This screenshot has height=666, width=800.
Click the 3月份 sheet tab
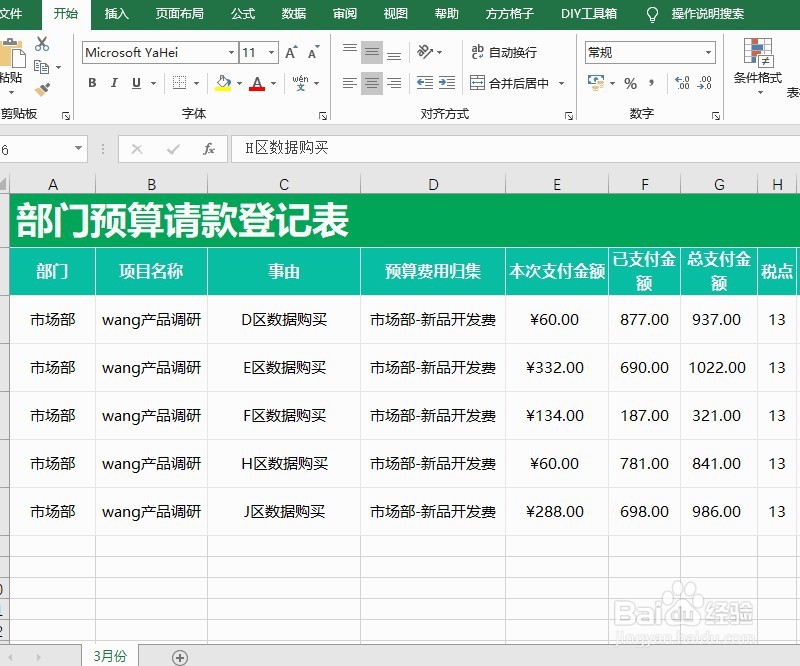110,656
